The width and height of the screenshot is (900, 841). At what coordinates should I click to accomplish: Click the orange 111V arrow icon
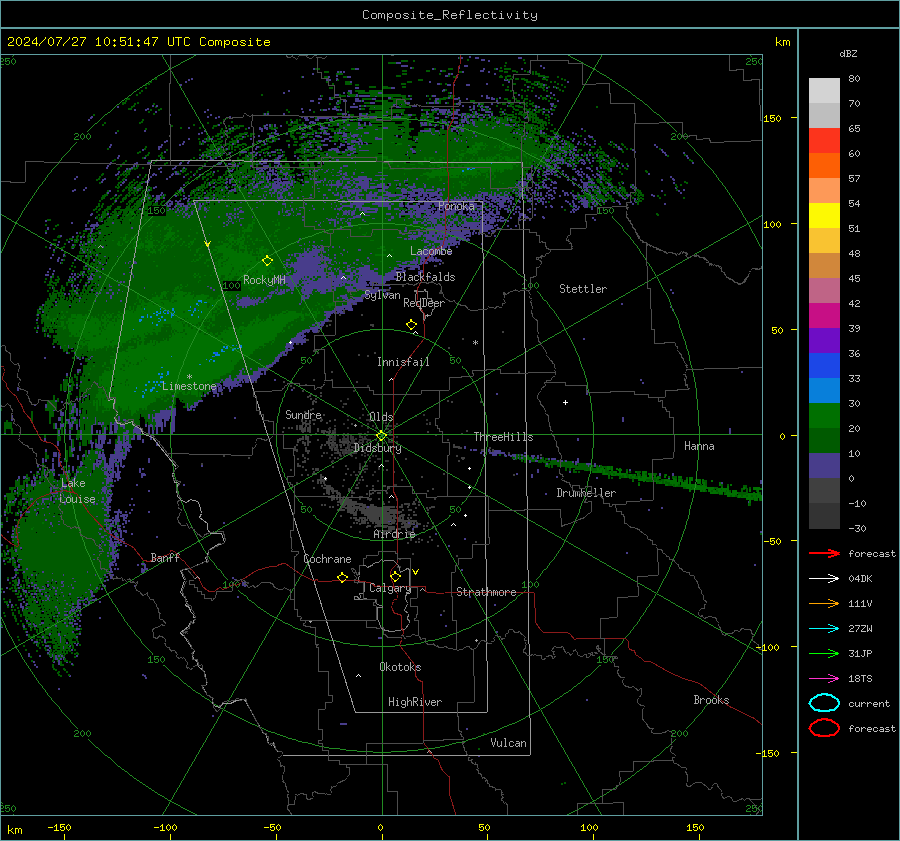click(x=824, y=603)
